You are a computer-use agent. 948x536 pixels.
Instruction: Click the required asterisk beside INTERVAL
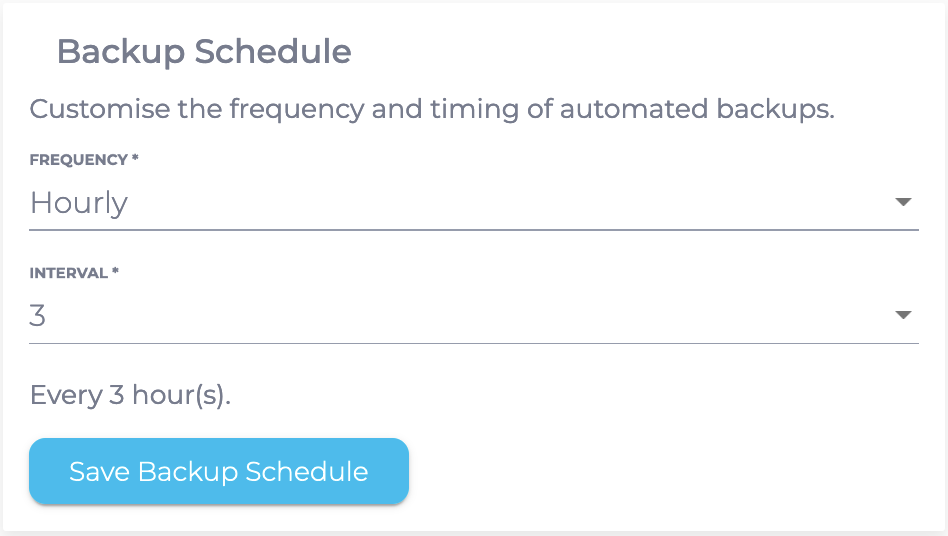[115, 272]
